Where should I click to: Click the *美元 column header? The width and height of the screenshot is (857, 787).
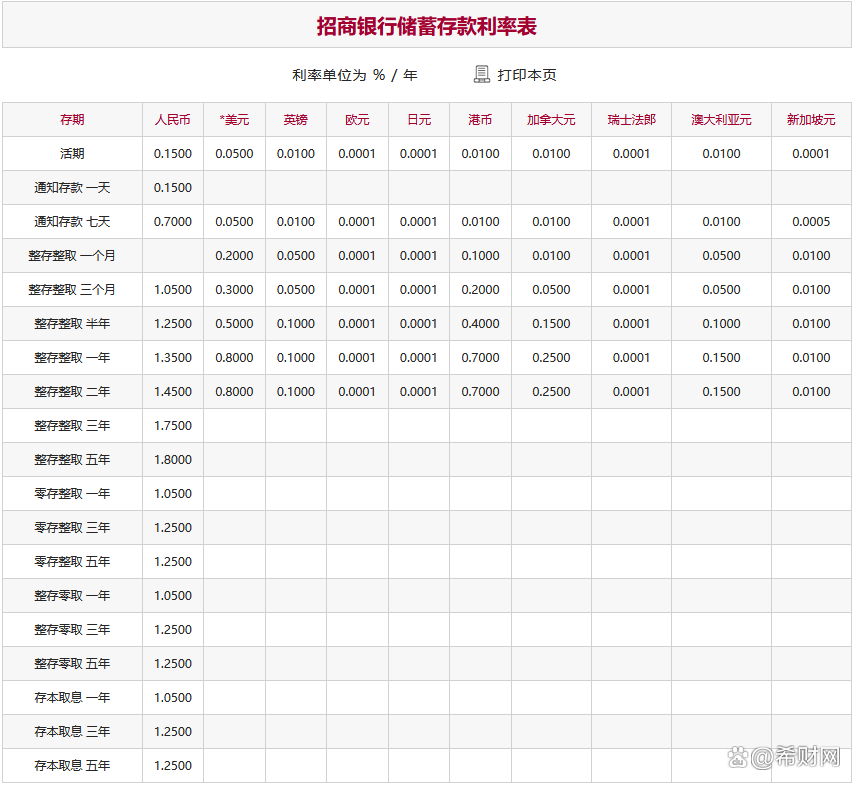coord(234,120)
